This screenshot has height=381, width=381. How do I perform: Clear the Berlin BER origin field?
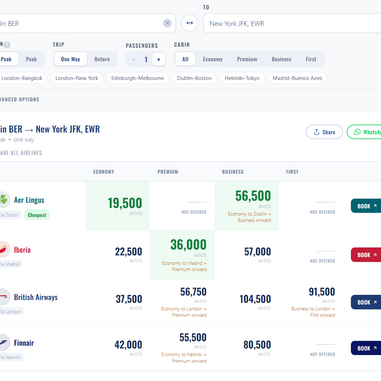pos(167,23)
